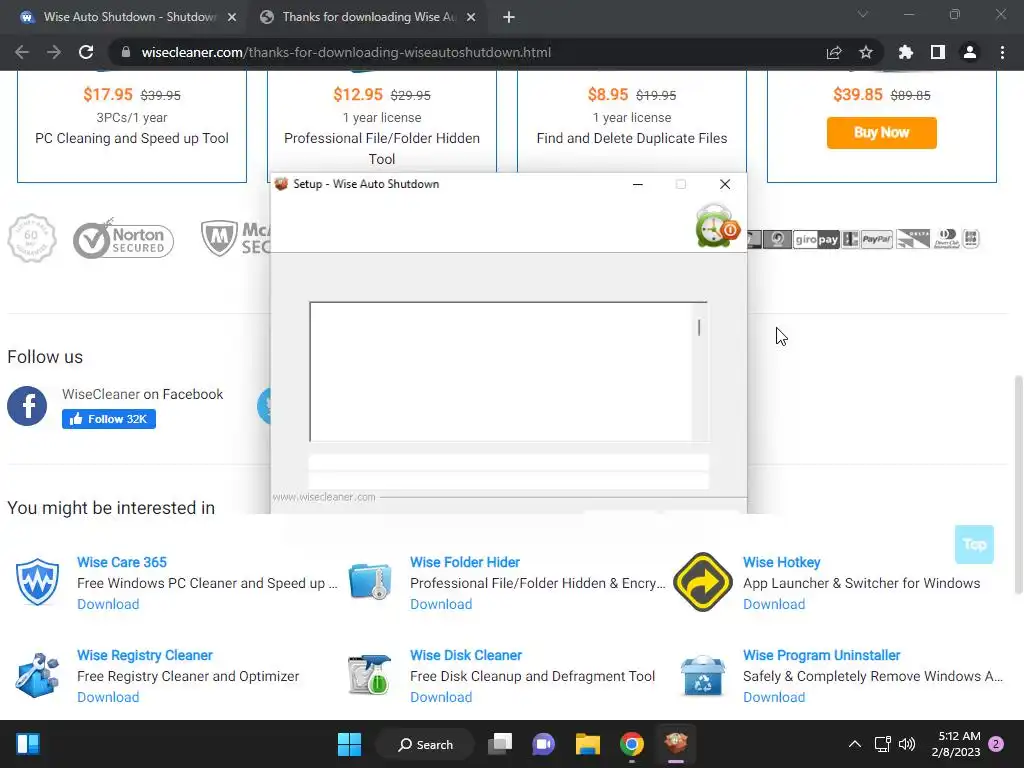Reload the current page

(86, 52)
